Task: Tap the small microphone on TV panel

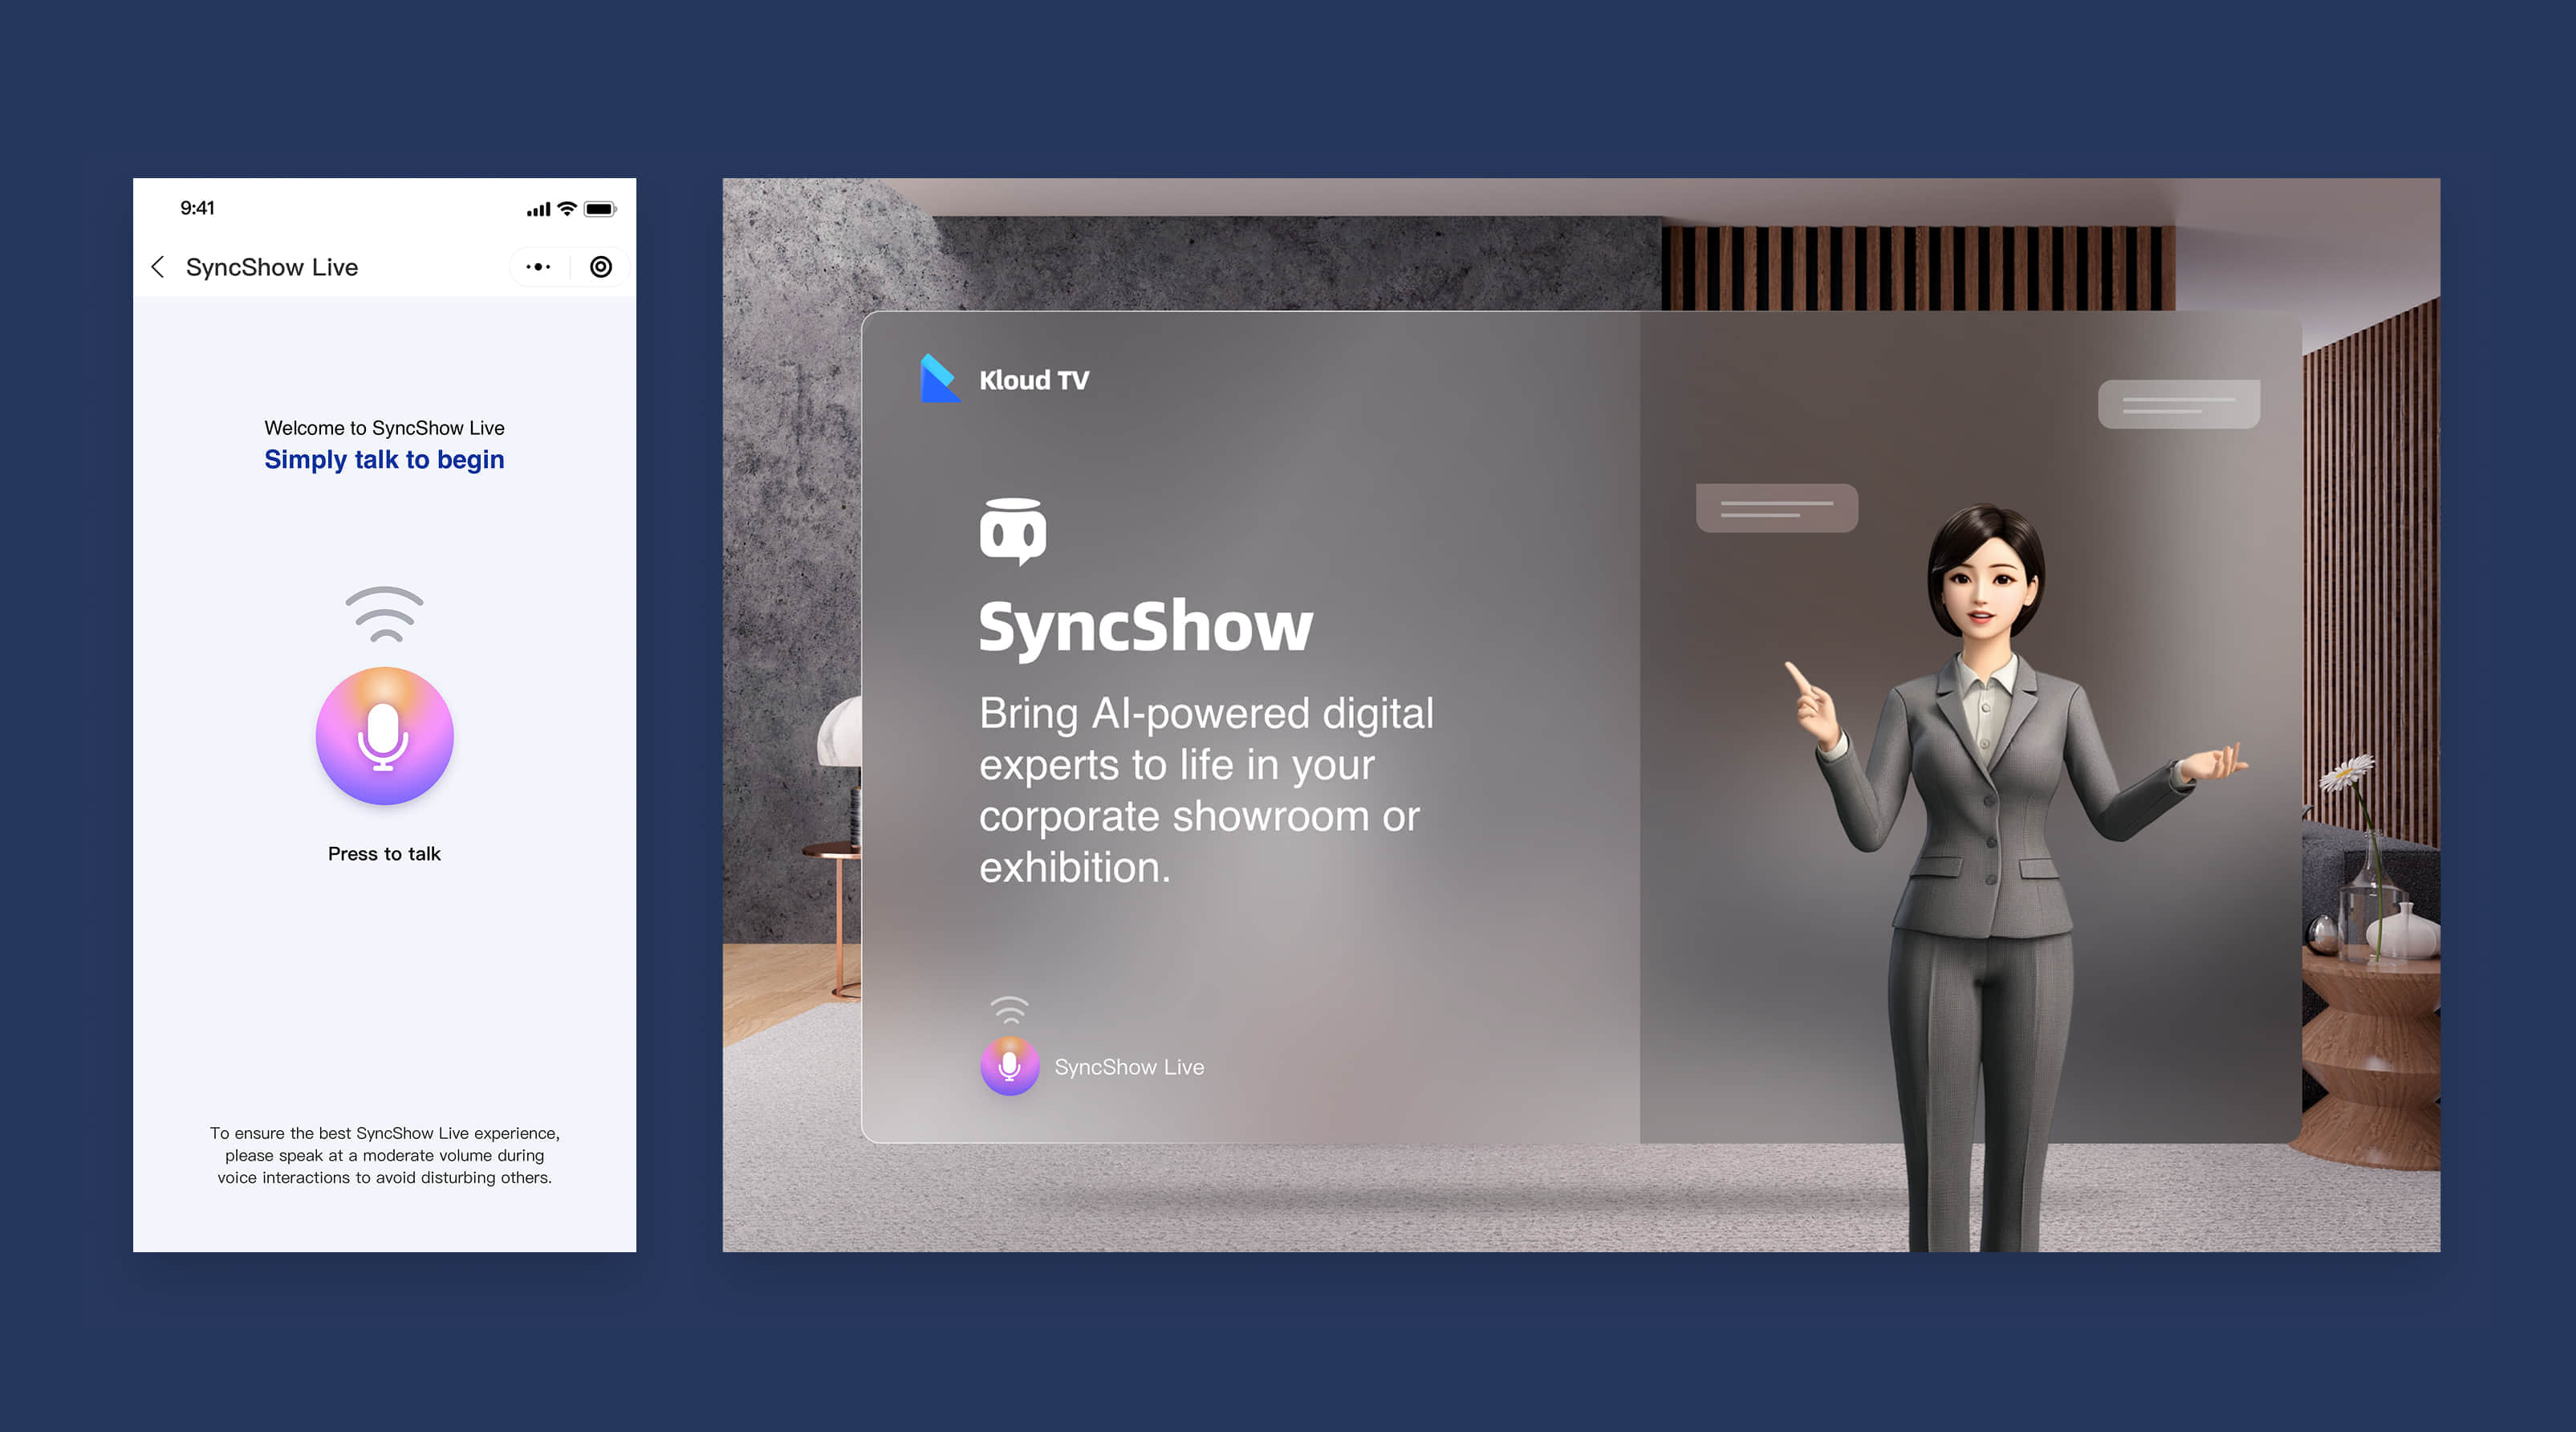Action: coord(1009,1066)
